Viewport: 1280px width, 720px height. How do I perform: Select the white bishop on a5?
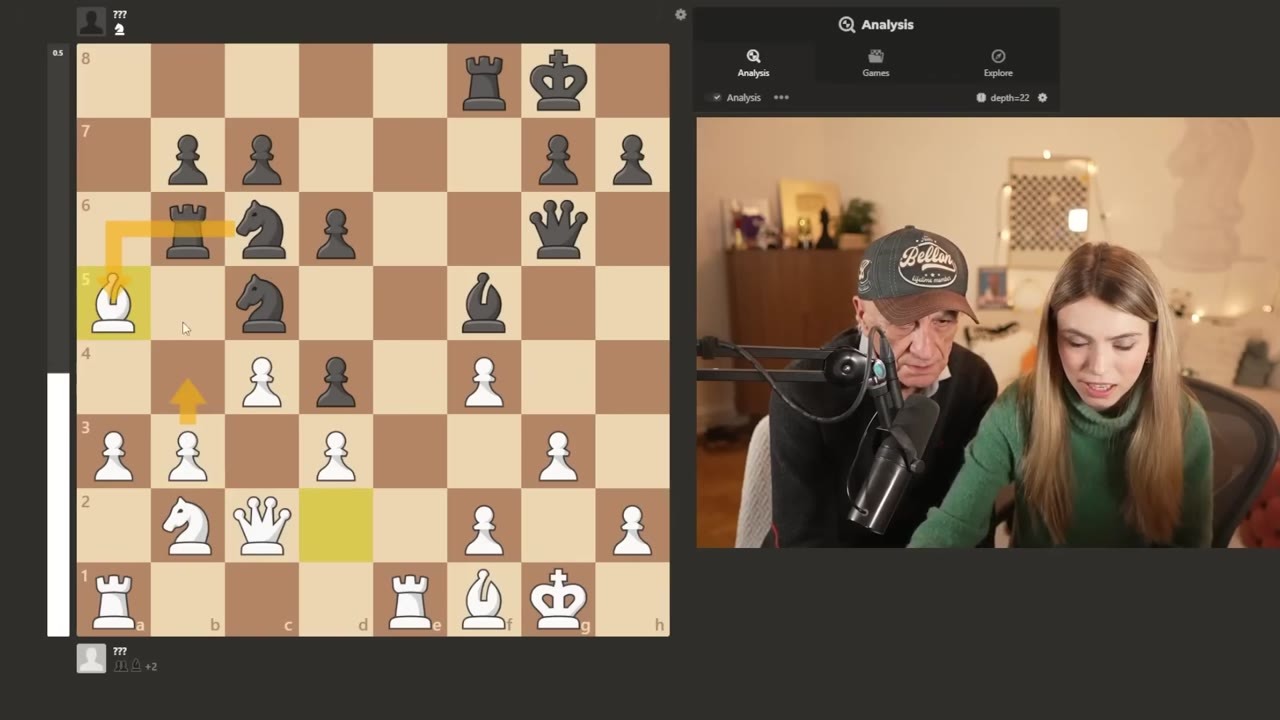click(x=113, y=303)
